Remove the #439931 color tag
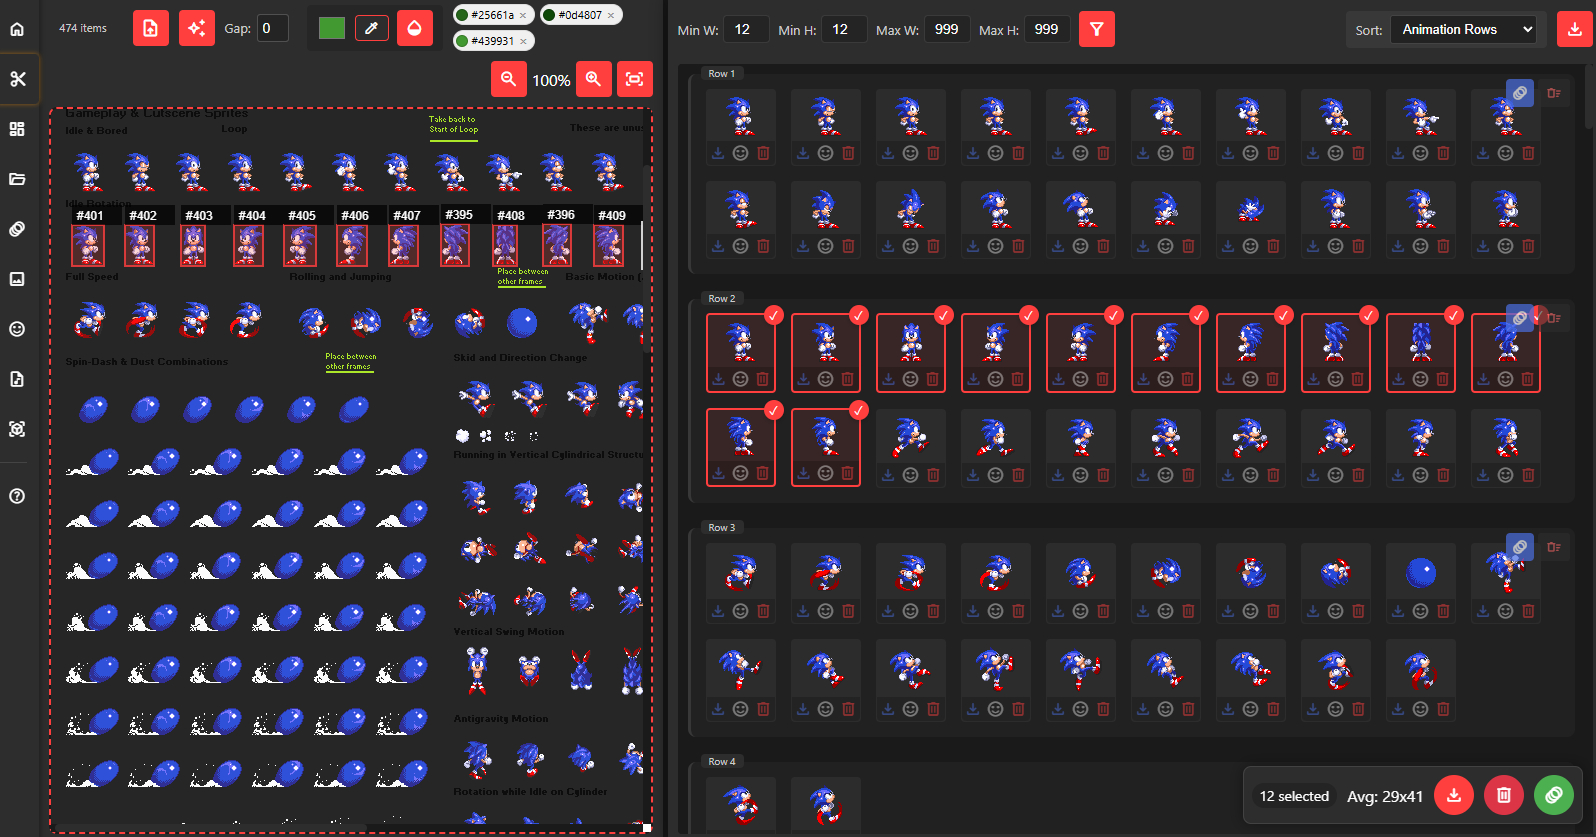1596x837 pixels. click(x=523, y=41)
